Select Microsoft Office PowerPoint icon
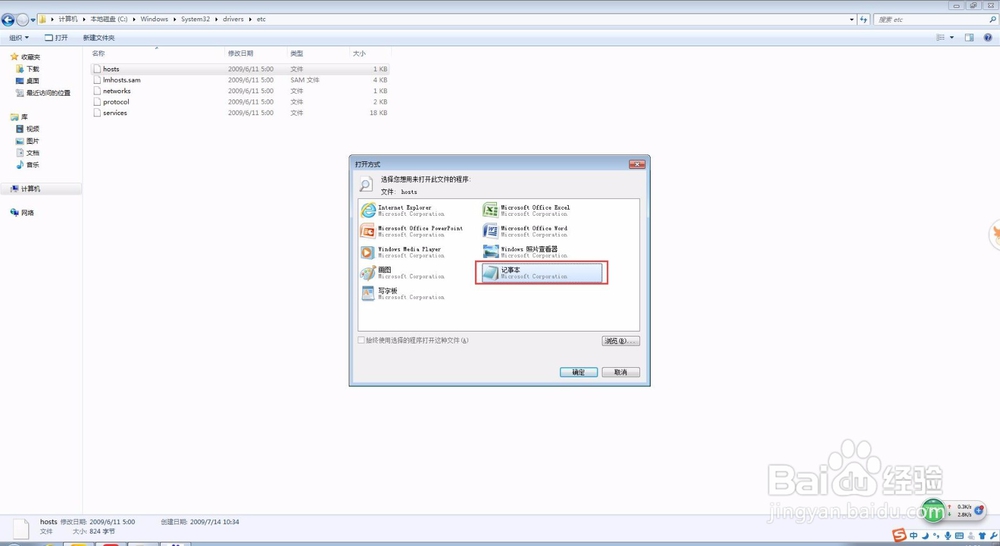 tap(367, 231)
